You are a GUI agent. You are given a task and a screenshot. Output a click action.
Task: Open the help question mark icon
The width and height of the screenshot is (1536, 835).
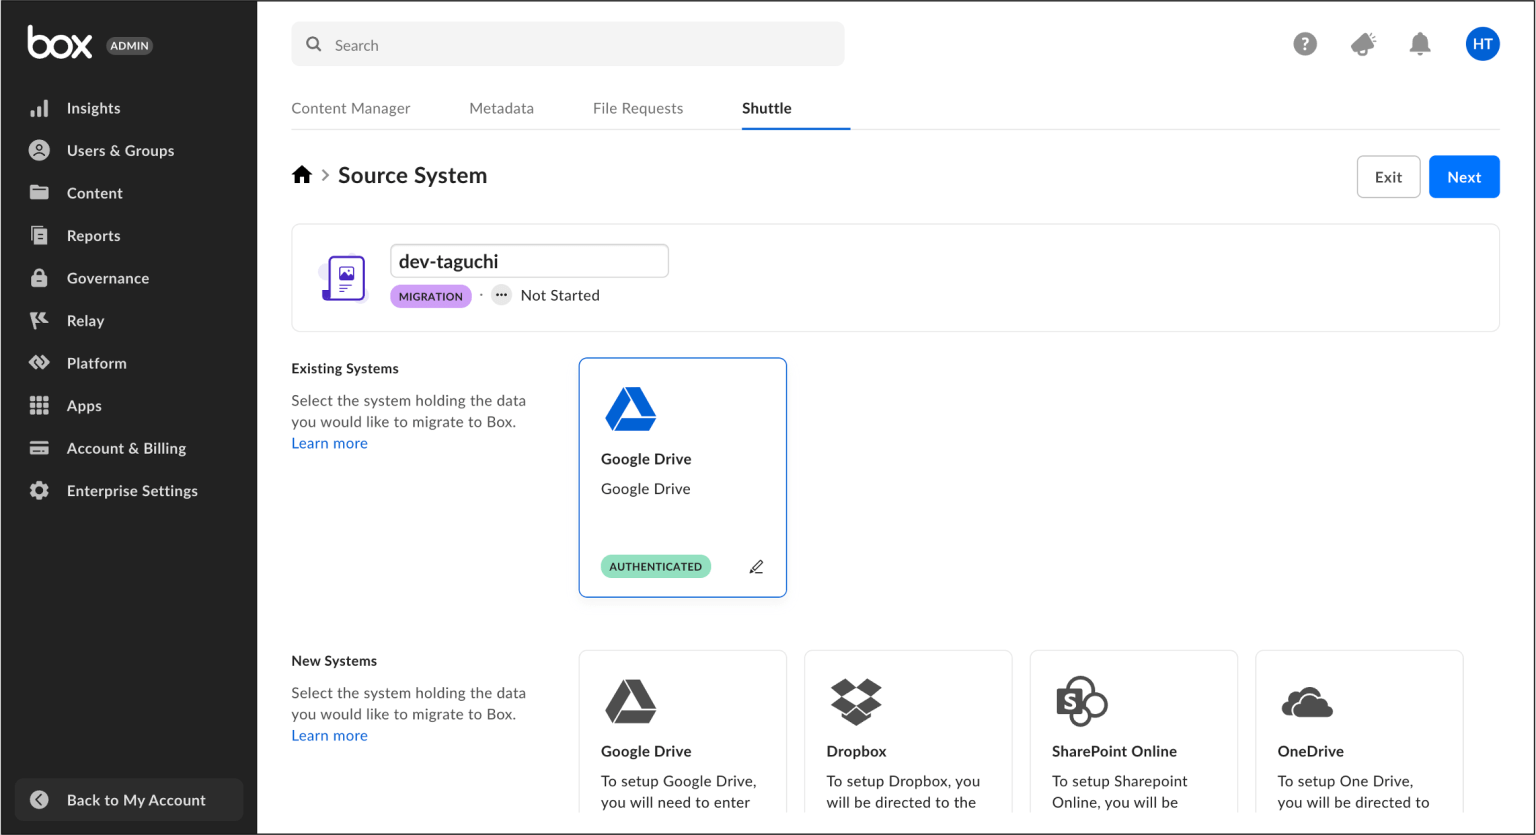[1305, 43]
